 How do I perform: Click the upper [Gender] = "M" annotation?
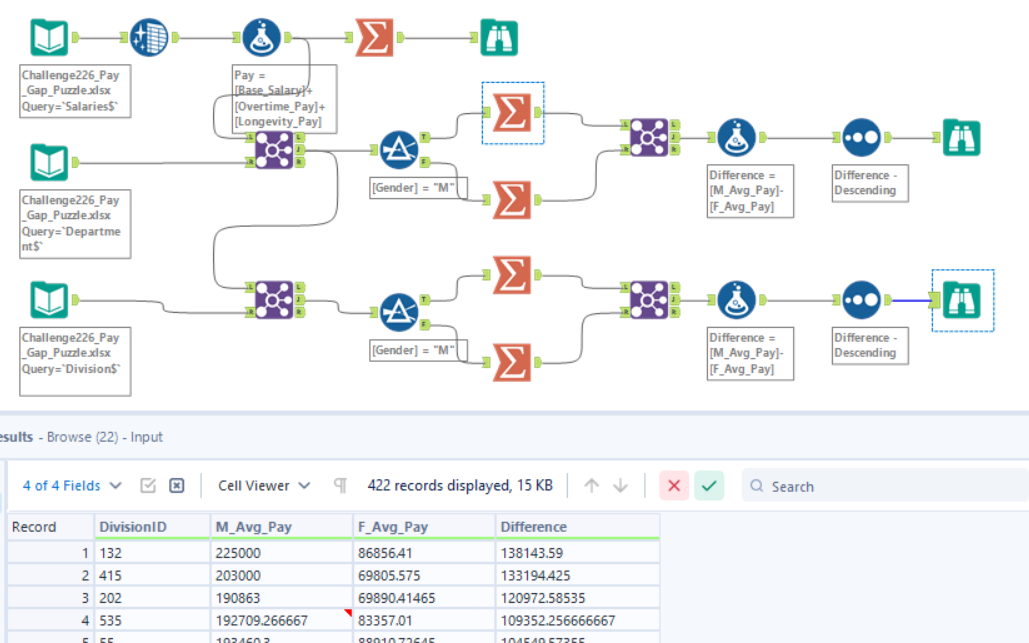point(418,188)
